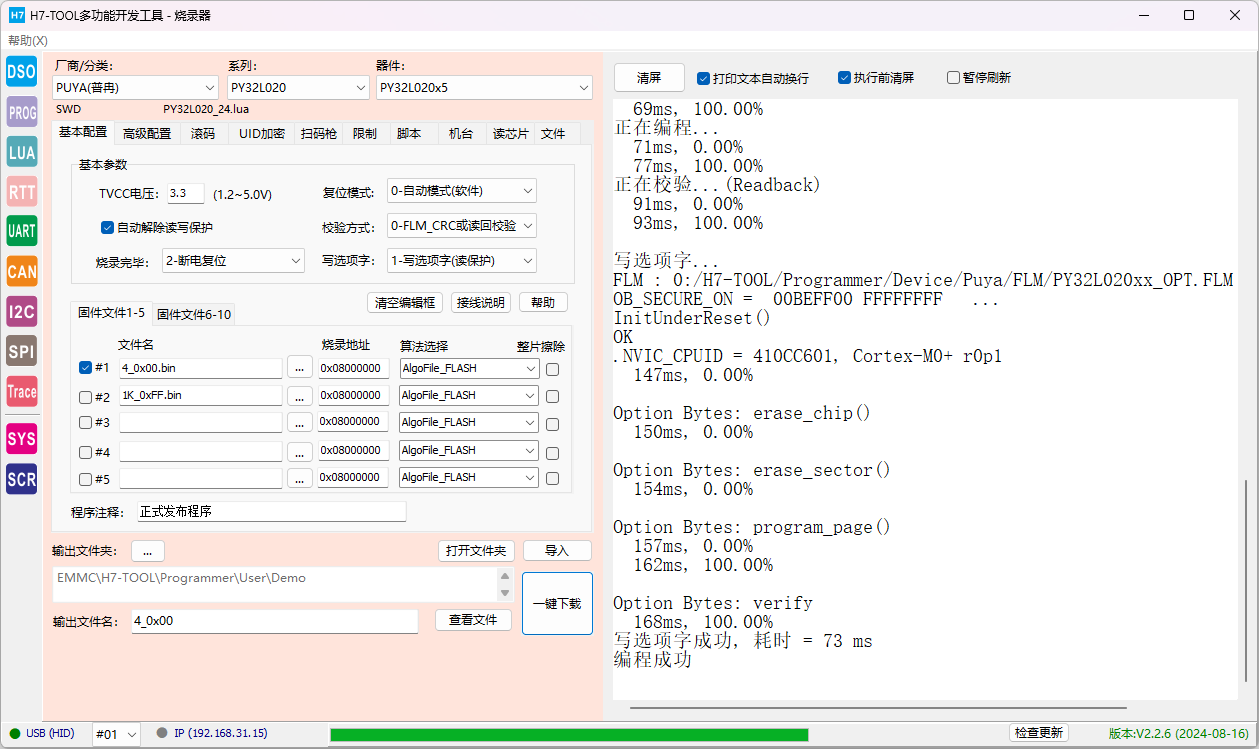Switch to the PROG programmer module
The height and width of the screenshot is (749, 1259).
click(x=22, y=113)
